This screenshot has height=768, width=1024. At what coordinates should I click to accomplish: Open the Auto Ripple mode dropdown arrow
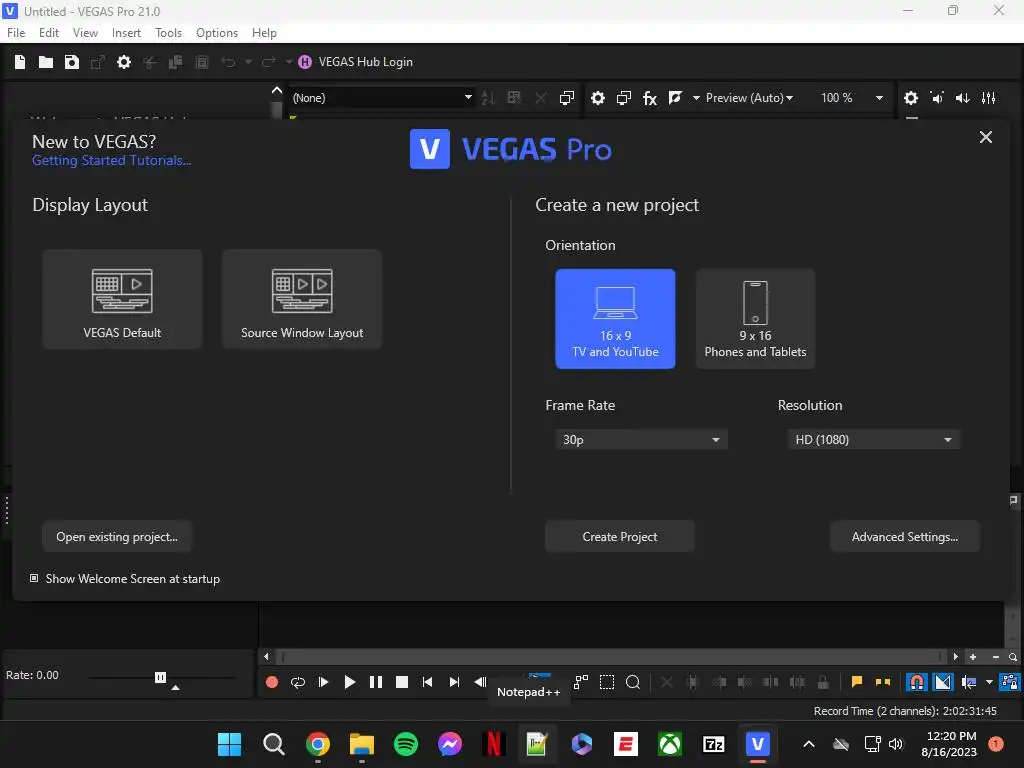989,682
